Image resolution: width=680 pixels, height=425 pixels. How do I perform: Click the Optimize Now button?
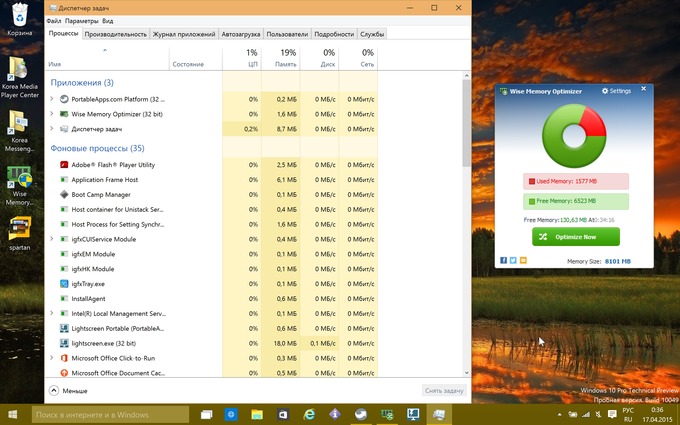[x=575, y=237]
